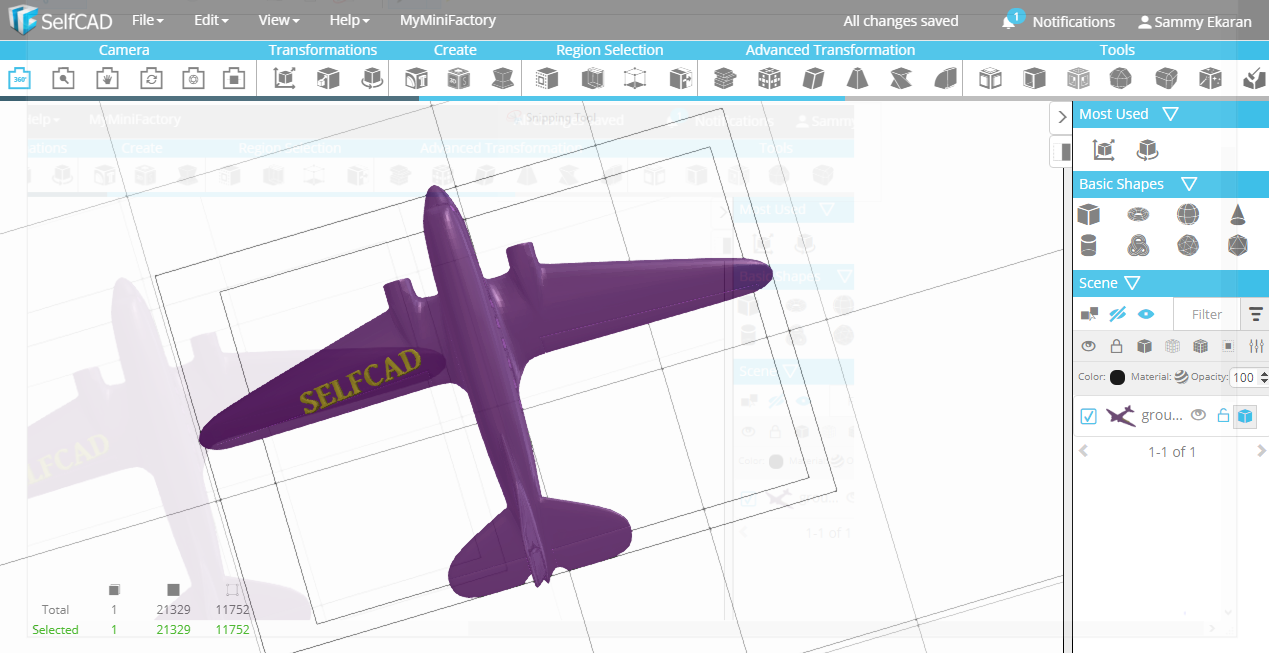Screen dimensions: 1269x653
Task: Select the taper pyramid transformation tool
Action: click(x=857, y=78)
